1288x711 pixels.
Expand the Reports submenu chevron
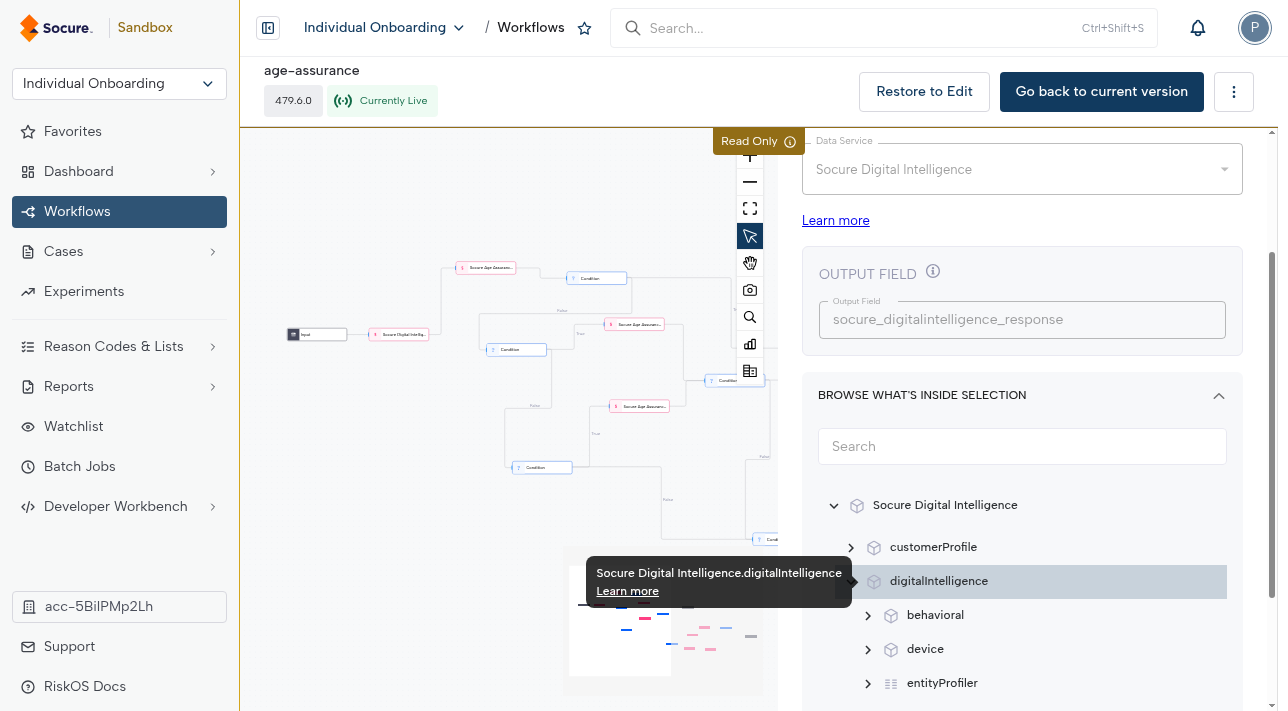(213, 387)
